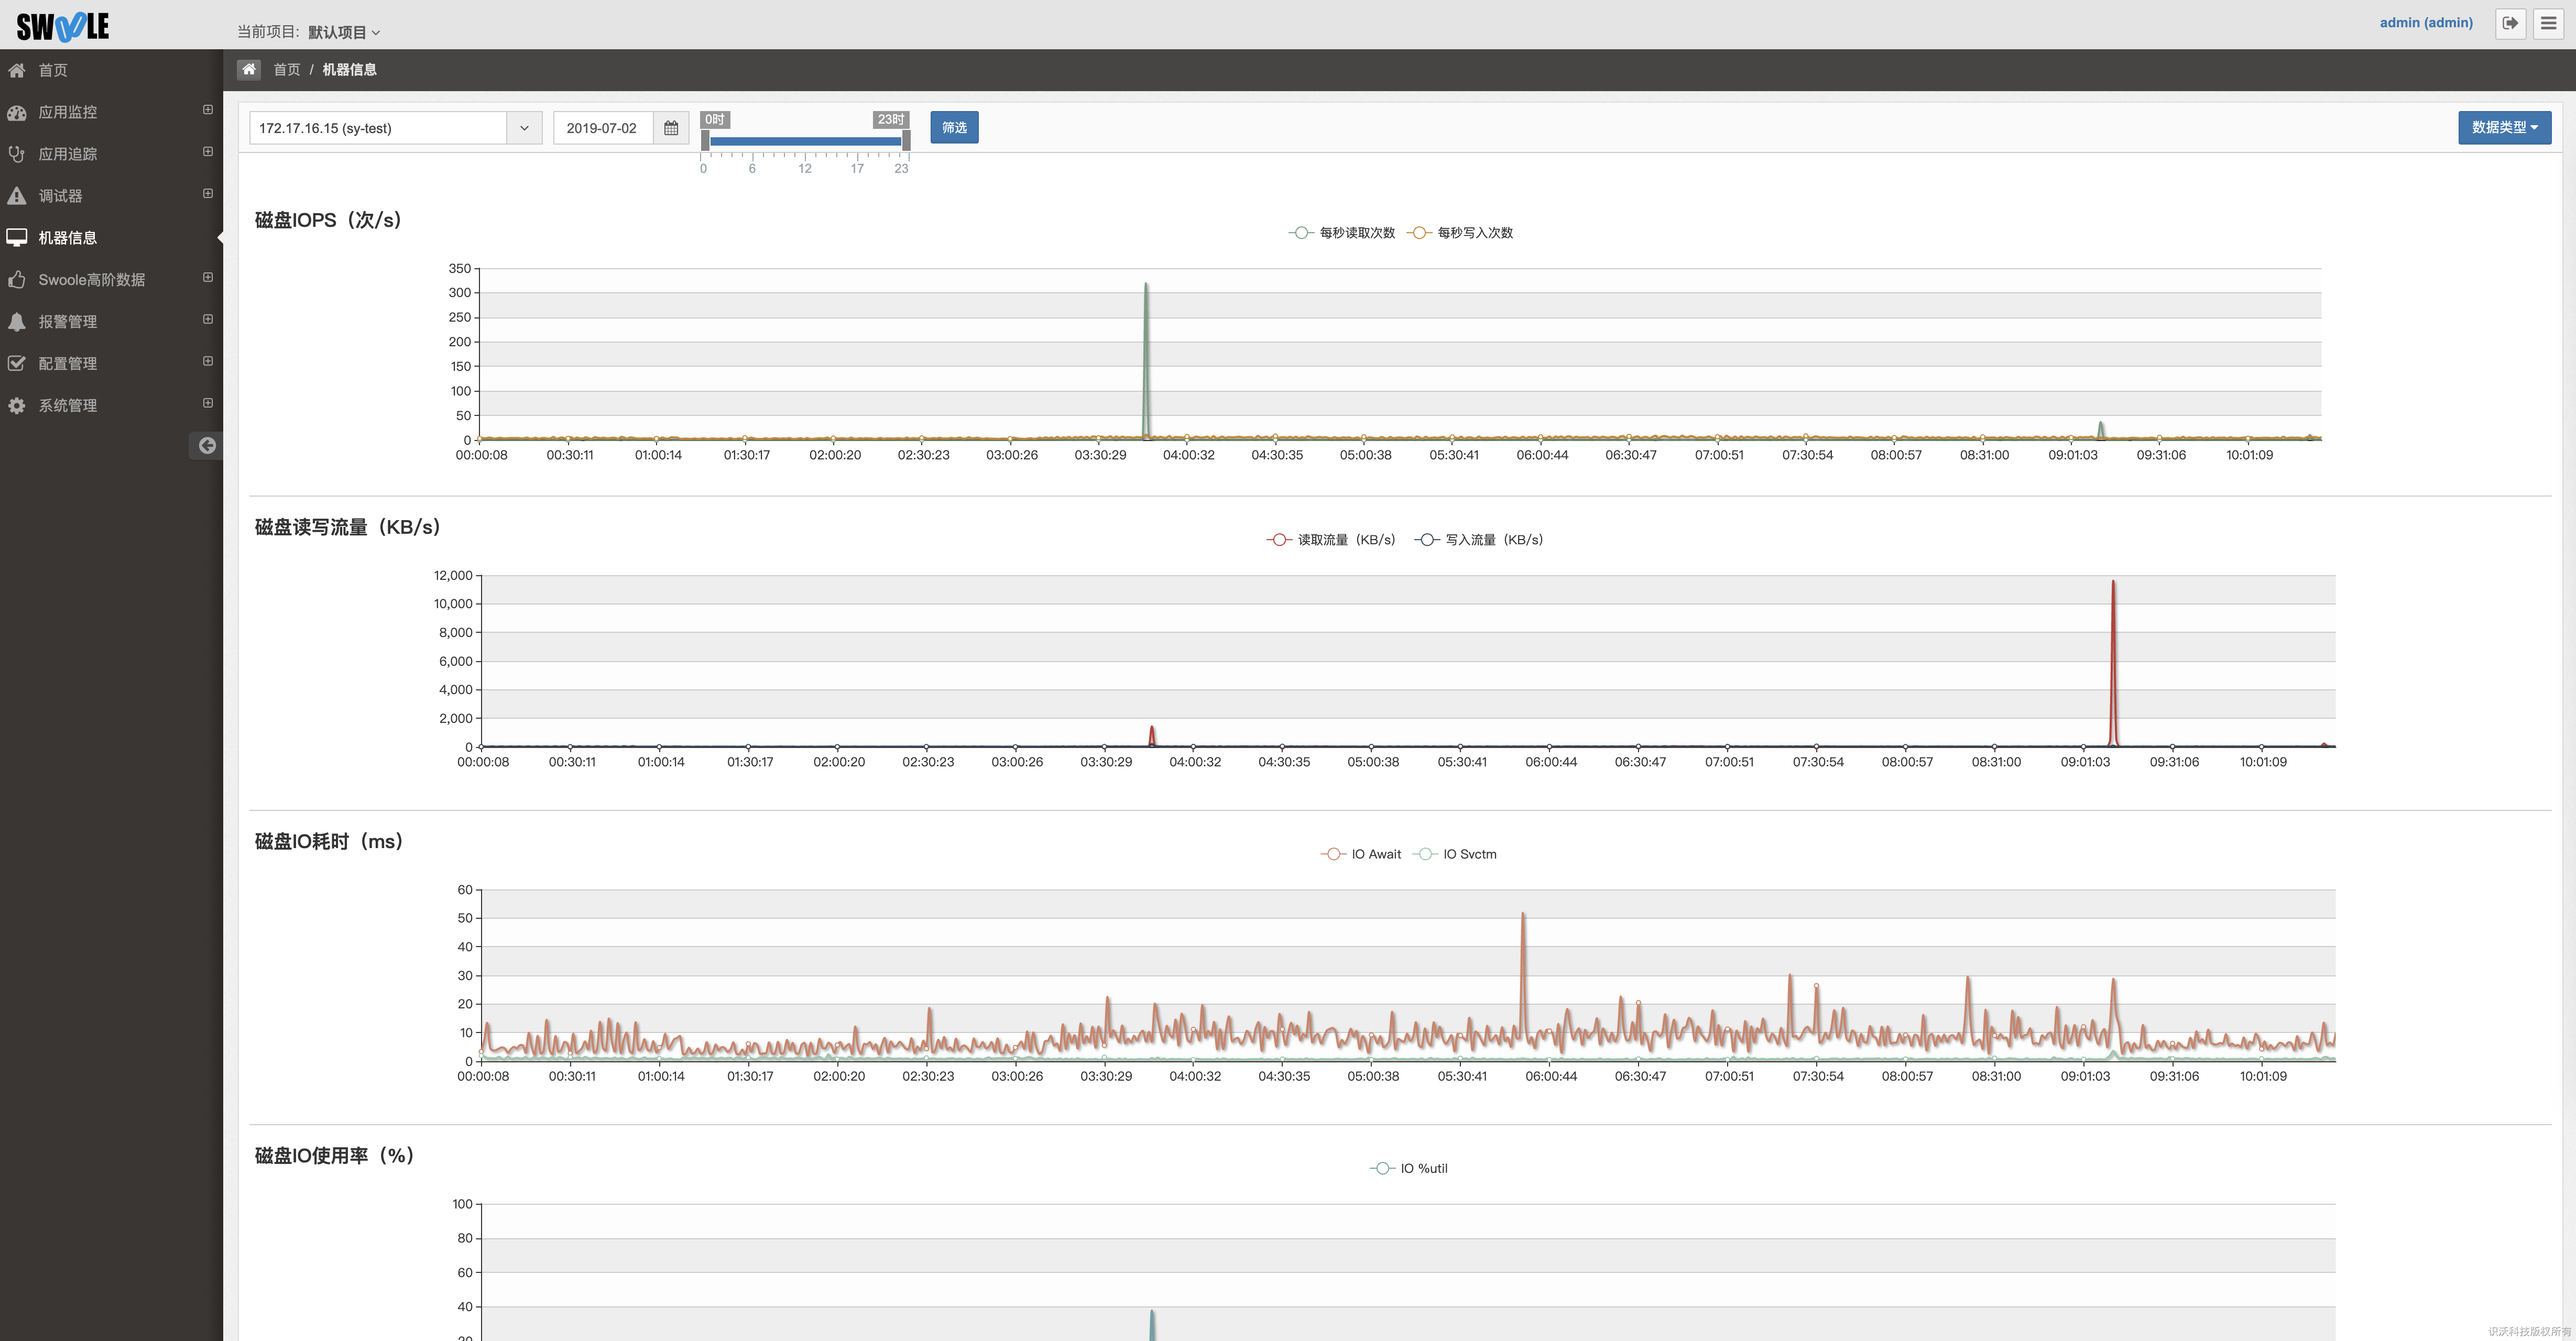Image resolution: width=2576 pixels, height=1341 pixels.
Task: Toggle the IO Await legend series
Action: tap(1360, 854)
